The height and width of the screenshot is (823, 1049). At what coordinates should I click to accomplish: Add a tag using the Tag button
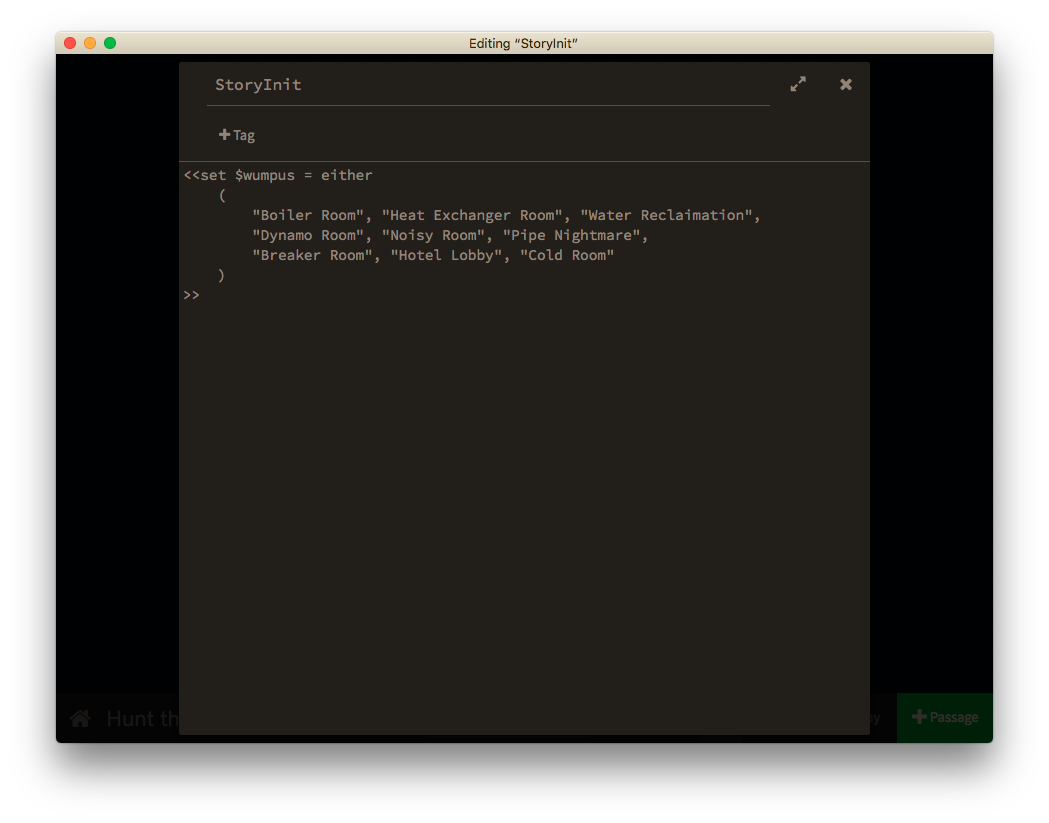[x=236, y=134]
